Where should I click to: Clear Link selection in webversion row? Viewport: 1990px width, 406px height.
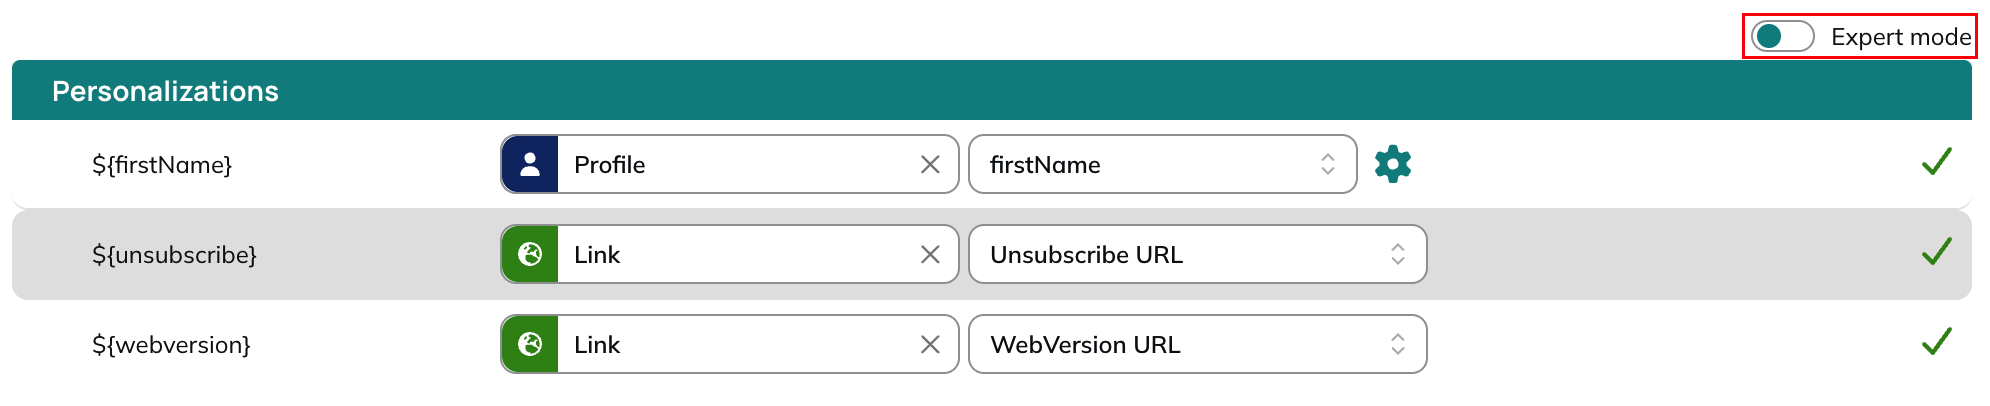[x=930, y=344]
